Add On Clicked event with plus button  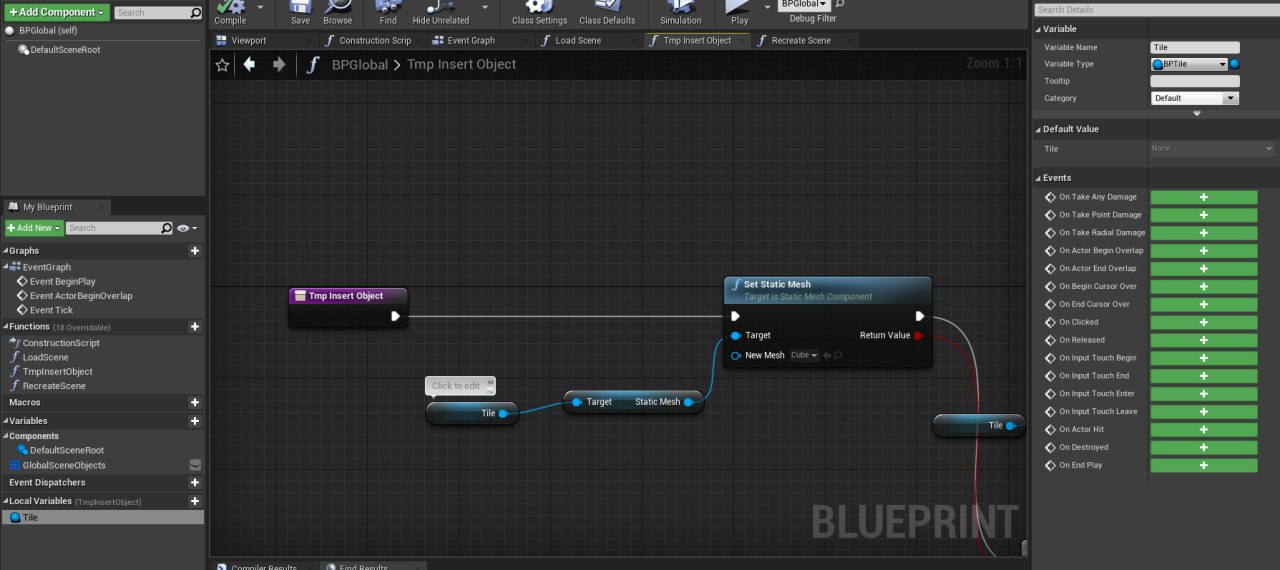pyautogui.click(x=1204, y=322)
